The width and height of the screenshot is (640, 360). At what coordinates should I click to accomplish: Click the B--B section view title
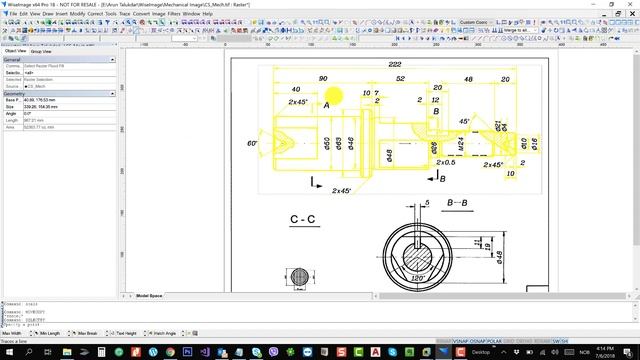pyautogui.click(x=457, y=203)
